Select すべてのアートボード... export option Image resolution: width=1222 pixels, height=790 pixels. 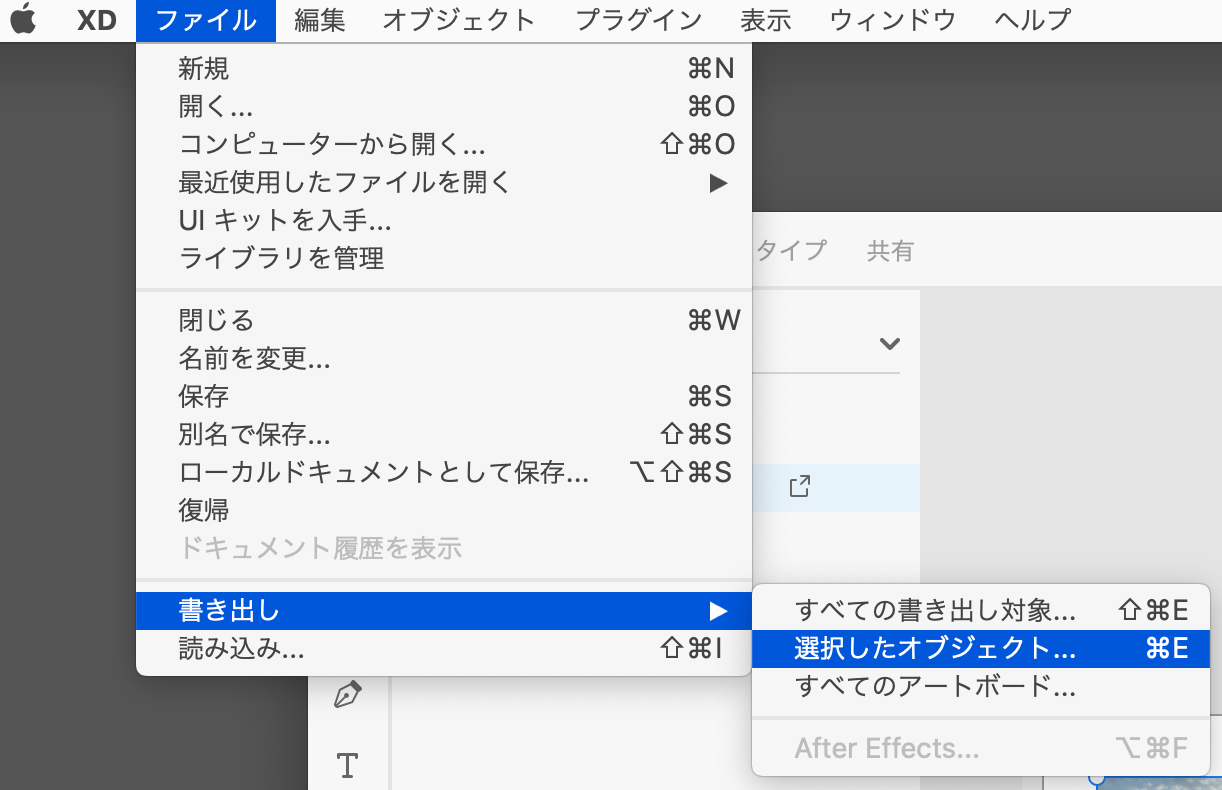click(x=981, y=686)
